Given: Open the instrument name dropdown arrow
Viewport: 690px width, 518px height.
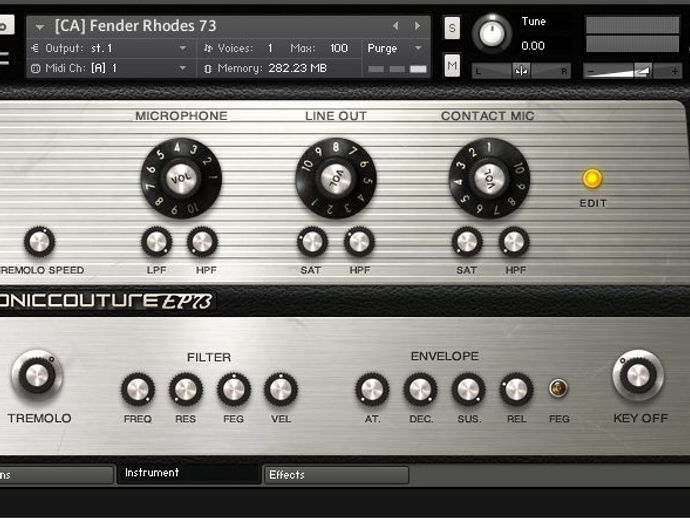Looking at the screenshot, I should point(40,27).
